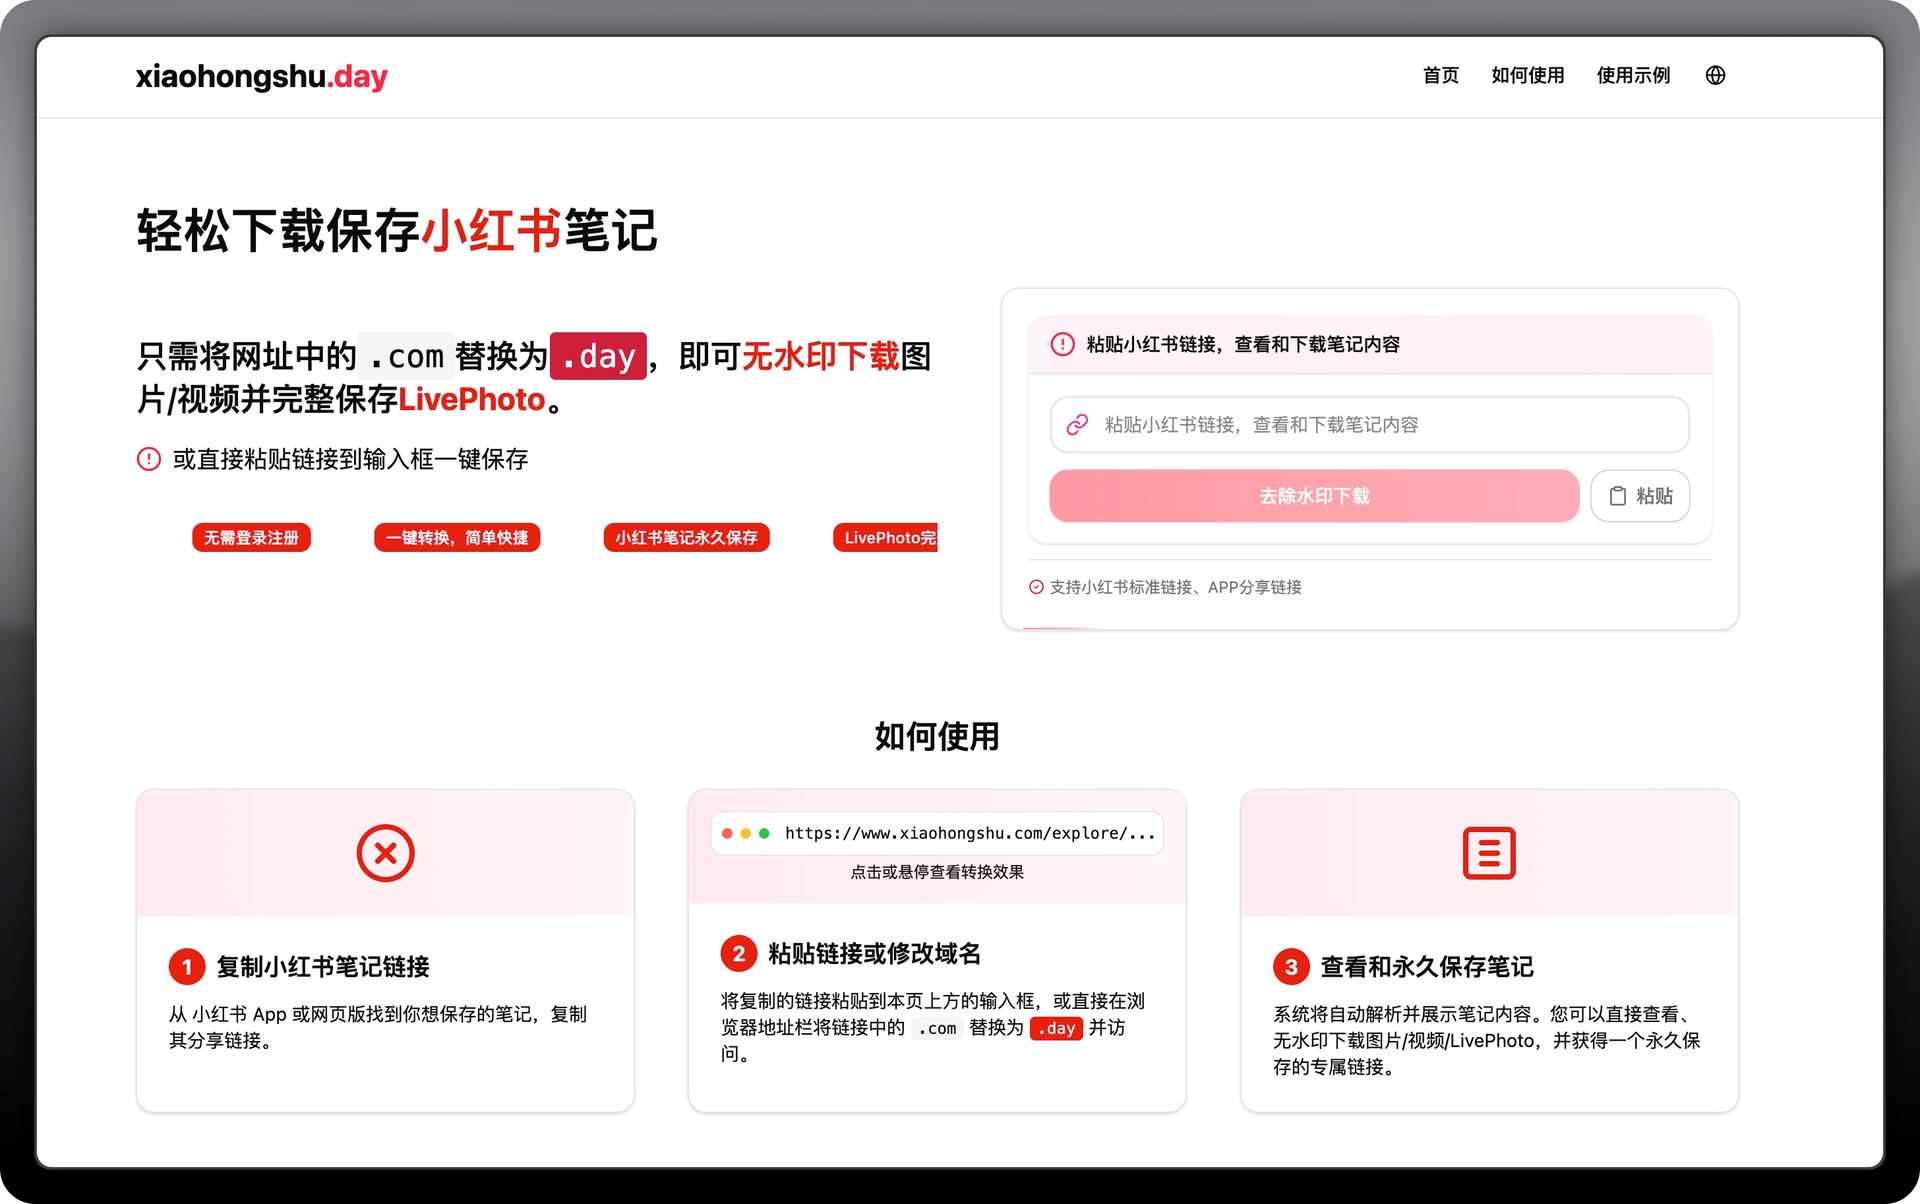Click alert icon beside 粘贴小红书链接 header
This screenshot has height=1204, width=1920.
click(x=1062, y=344)
